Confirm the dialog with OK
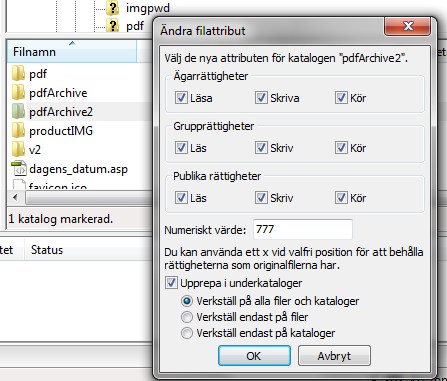 click(x=254, y=356)
